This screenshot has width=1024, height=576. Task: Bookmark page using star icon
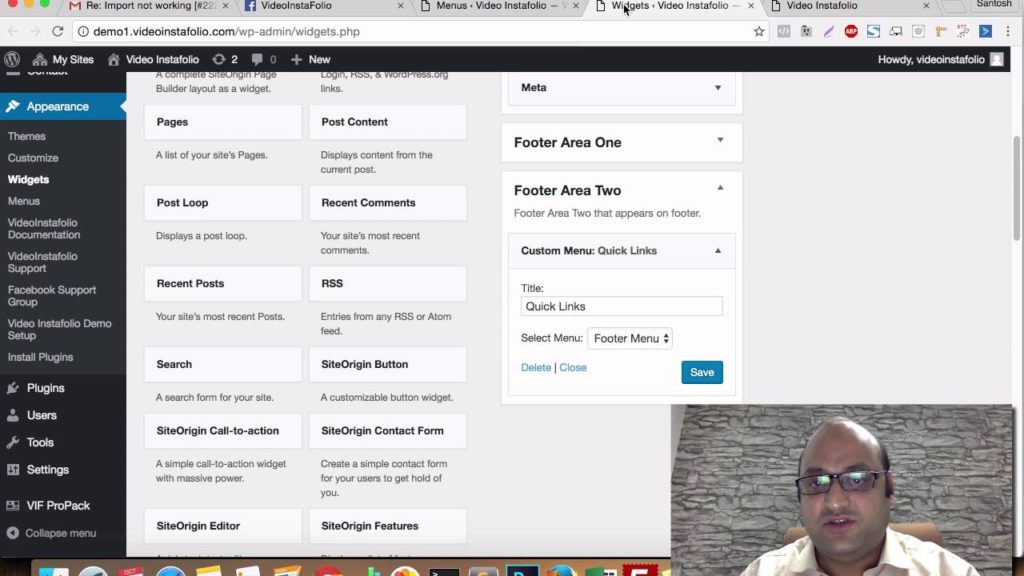point(759,31)
